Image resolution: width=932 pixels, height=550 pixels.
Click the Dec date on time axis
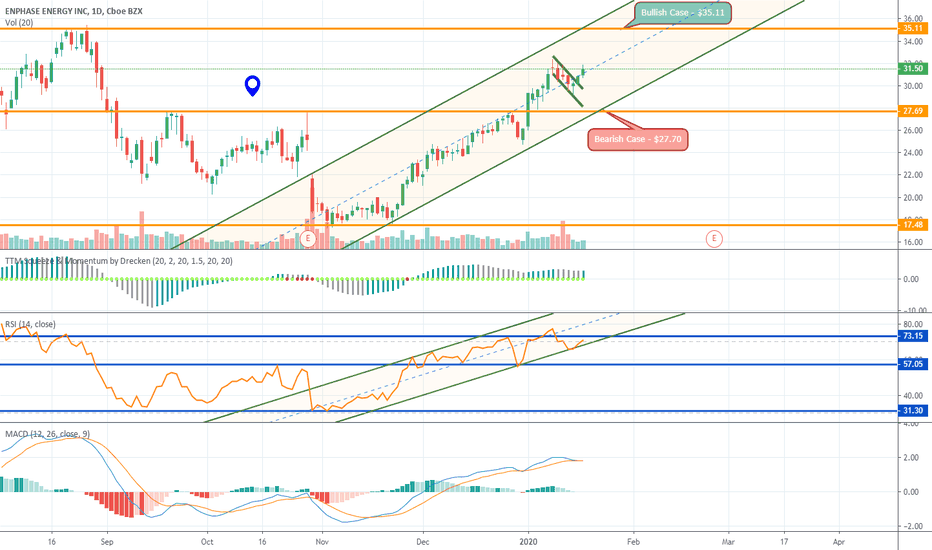tap(423, 542)
